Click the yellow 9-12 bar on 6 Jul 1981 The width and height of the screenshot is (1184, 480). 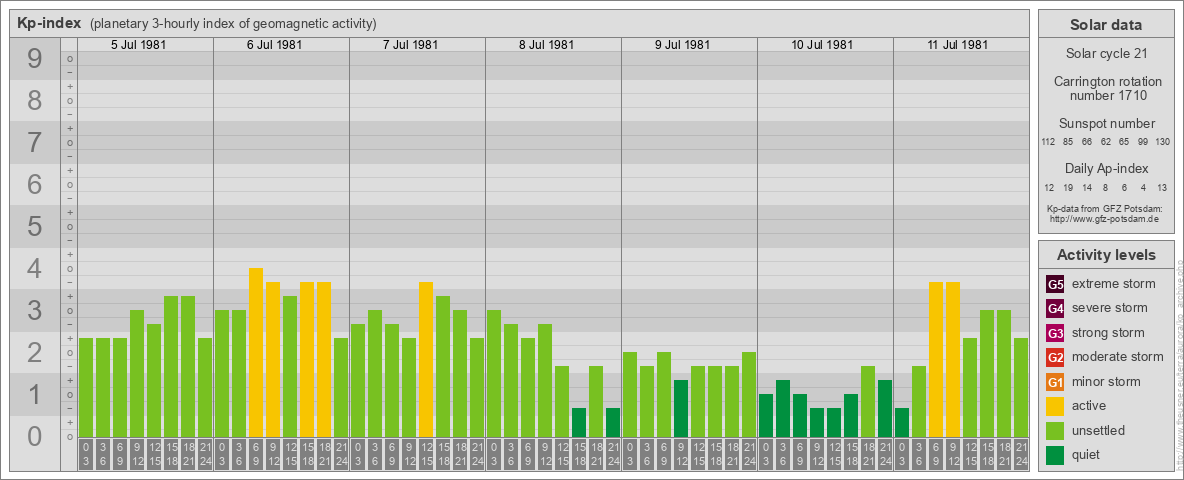click(x=273, y=359)
